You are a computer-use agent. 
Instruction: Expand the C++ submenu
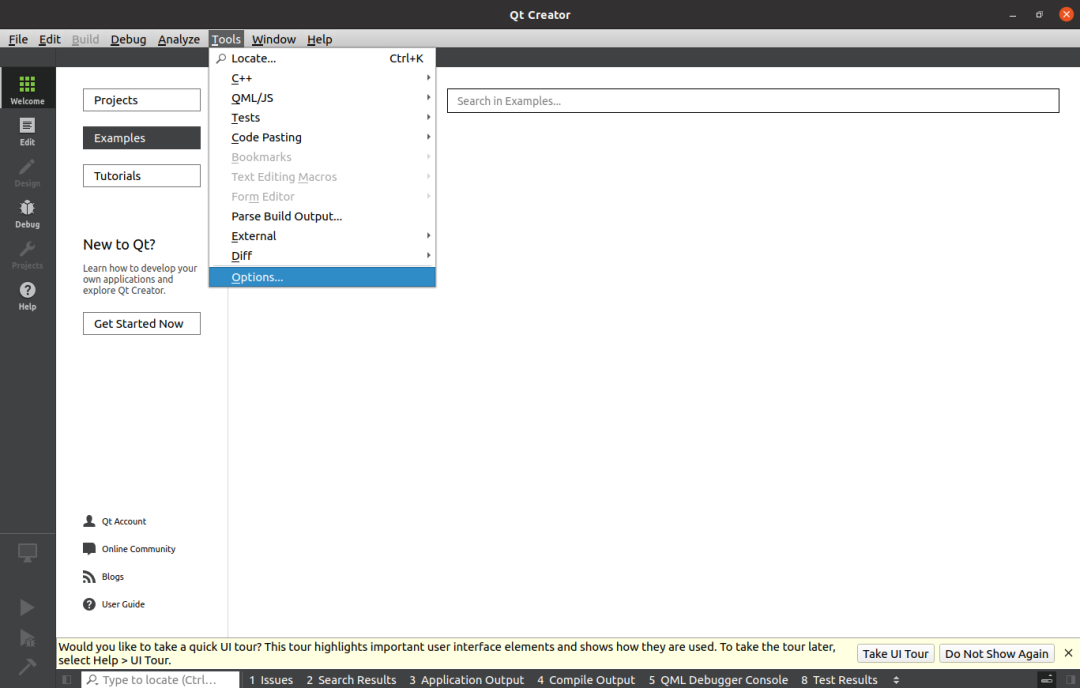click(322, 78)
